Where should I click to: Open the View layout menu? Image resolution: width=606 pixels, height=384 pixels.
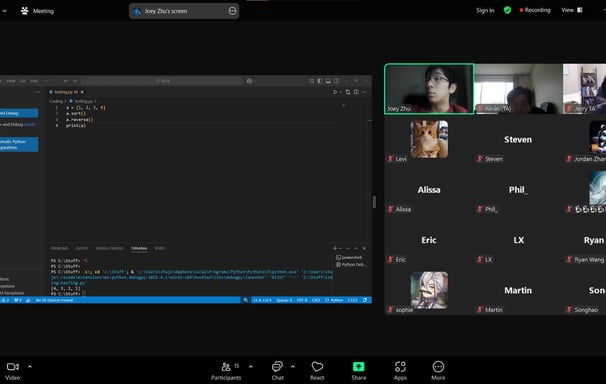pos(572,10)
